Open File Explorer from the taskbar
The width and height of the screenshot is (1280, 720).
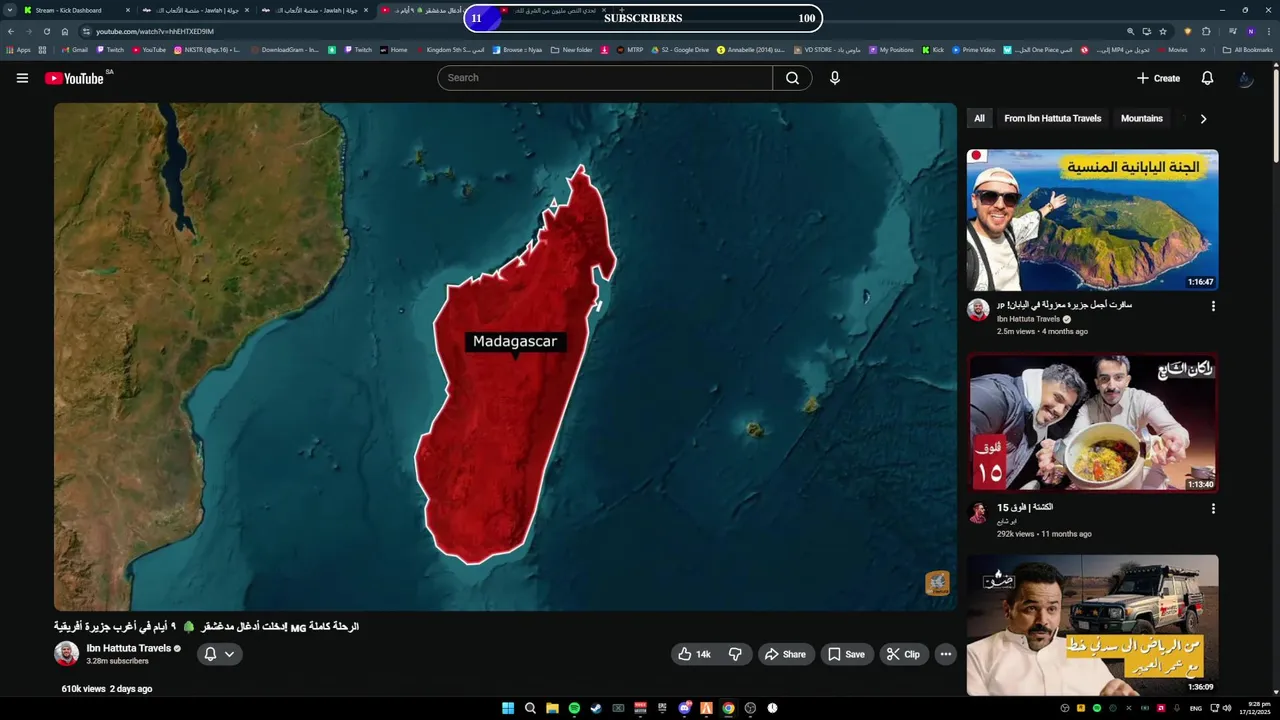click(552, 708)
